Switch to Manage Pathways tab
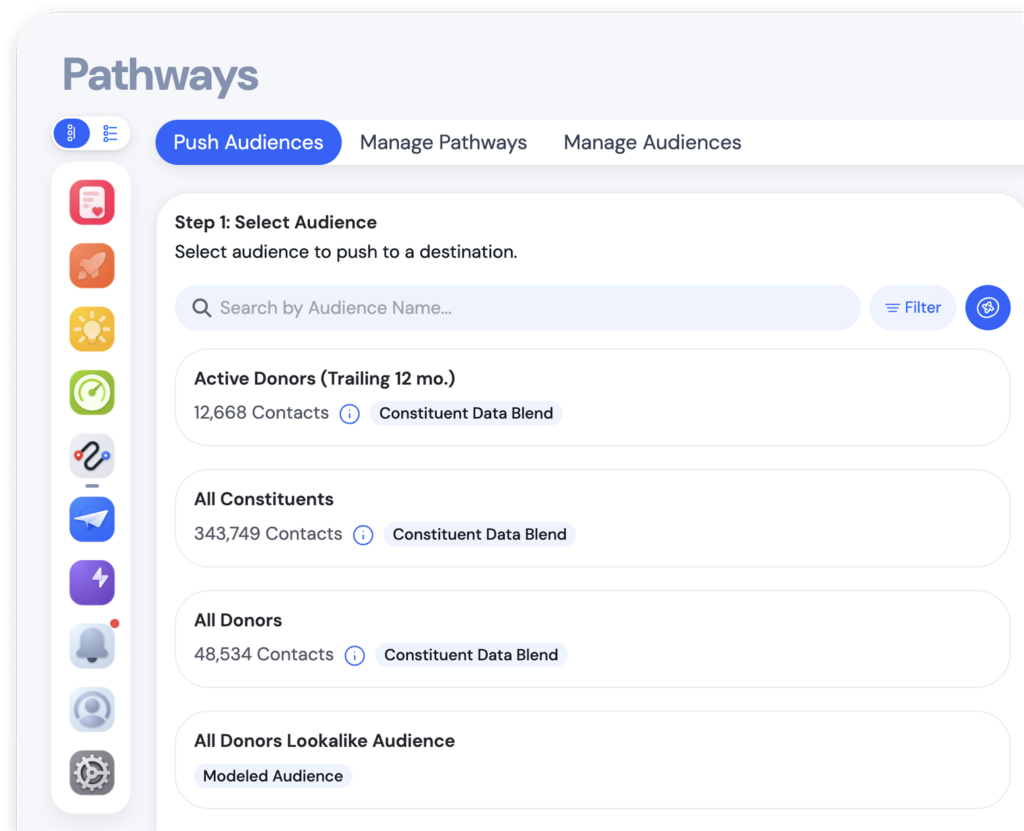Viewport: 1024px width, 831px height. pyautogui.click(x=443, y=142)
